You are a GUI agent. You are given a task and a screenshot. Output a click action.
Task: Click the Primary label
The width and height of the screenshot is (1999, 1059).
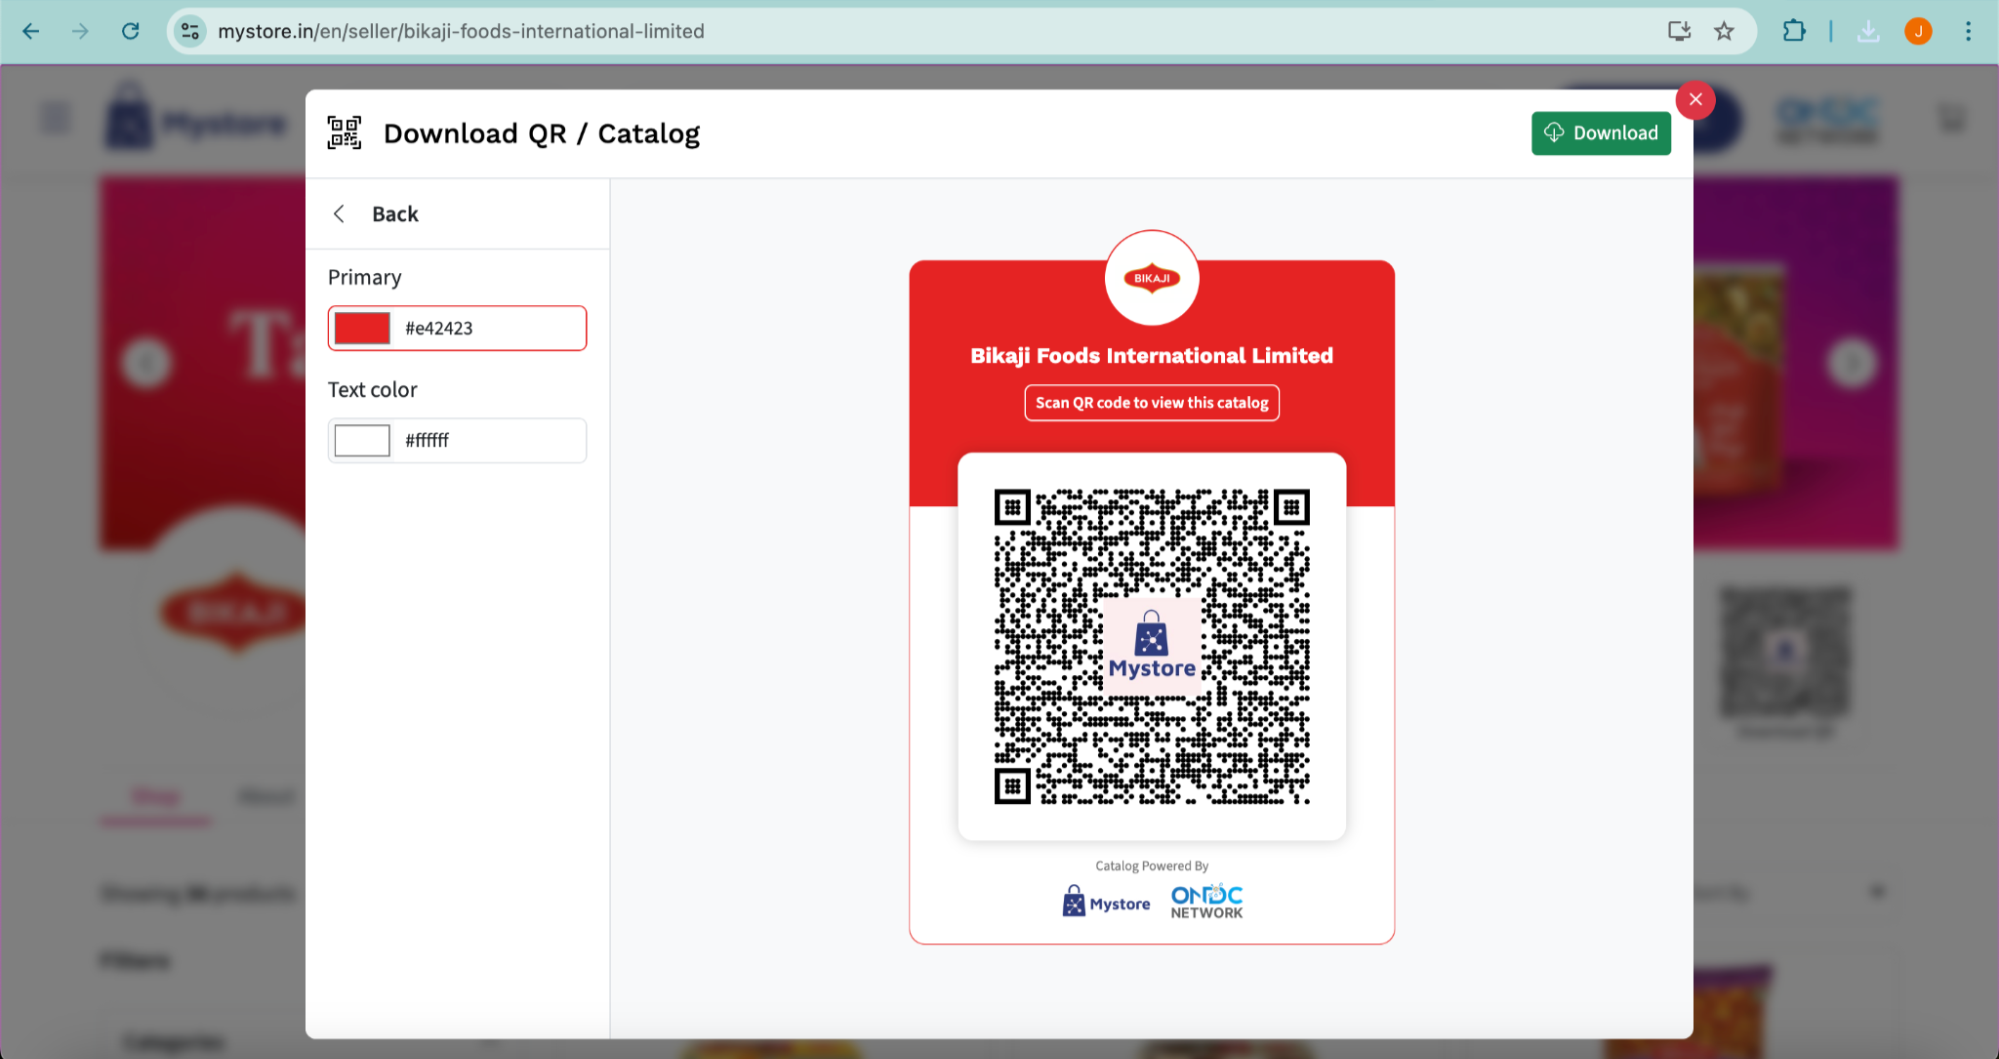(364, 277)
